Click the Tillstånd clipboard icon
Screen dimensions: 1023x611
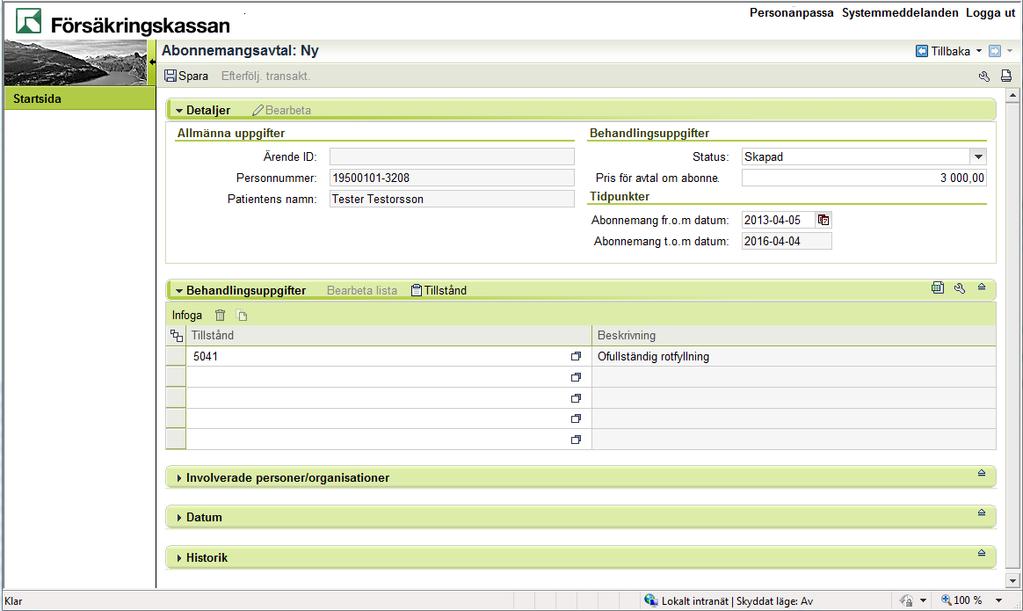coord(416,290)
